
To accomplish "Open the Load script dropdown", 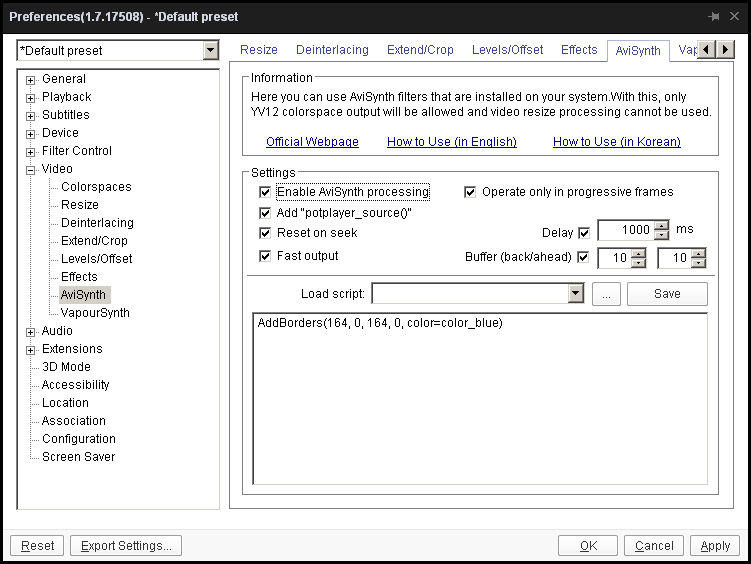I will [x=576, y=293].
